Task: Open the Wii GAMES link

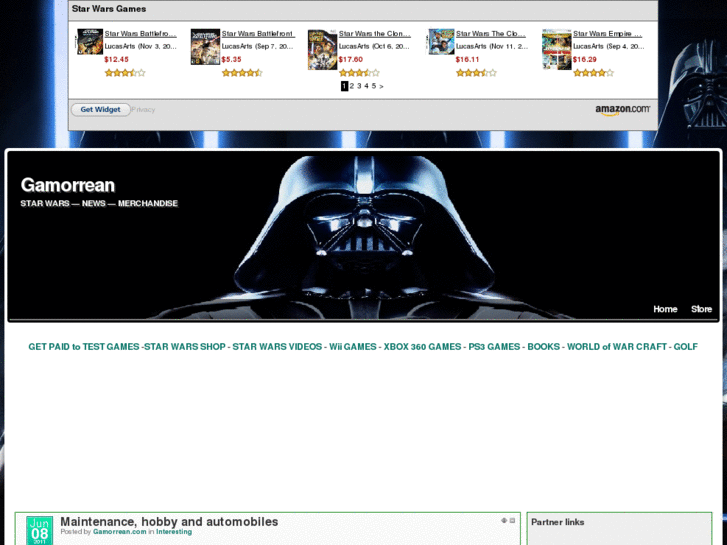Action: (x=353, y=347)
